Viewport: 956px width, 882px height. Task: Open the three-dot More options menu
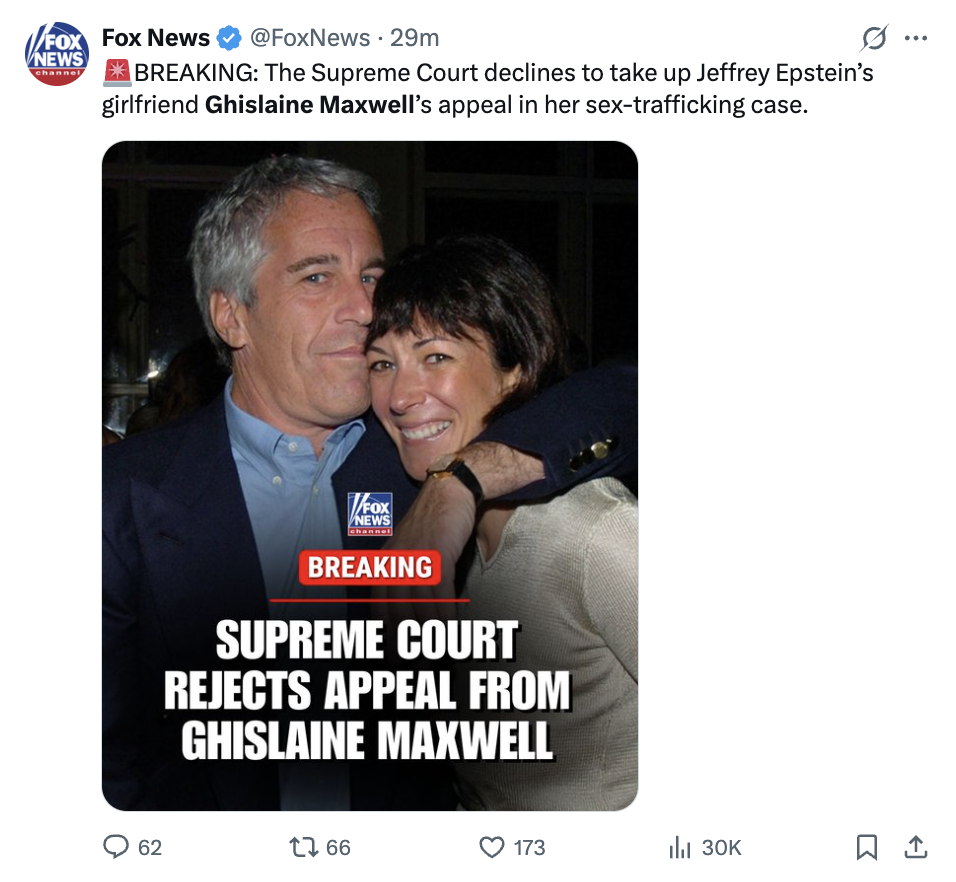coord(915,39)
